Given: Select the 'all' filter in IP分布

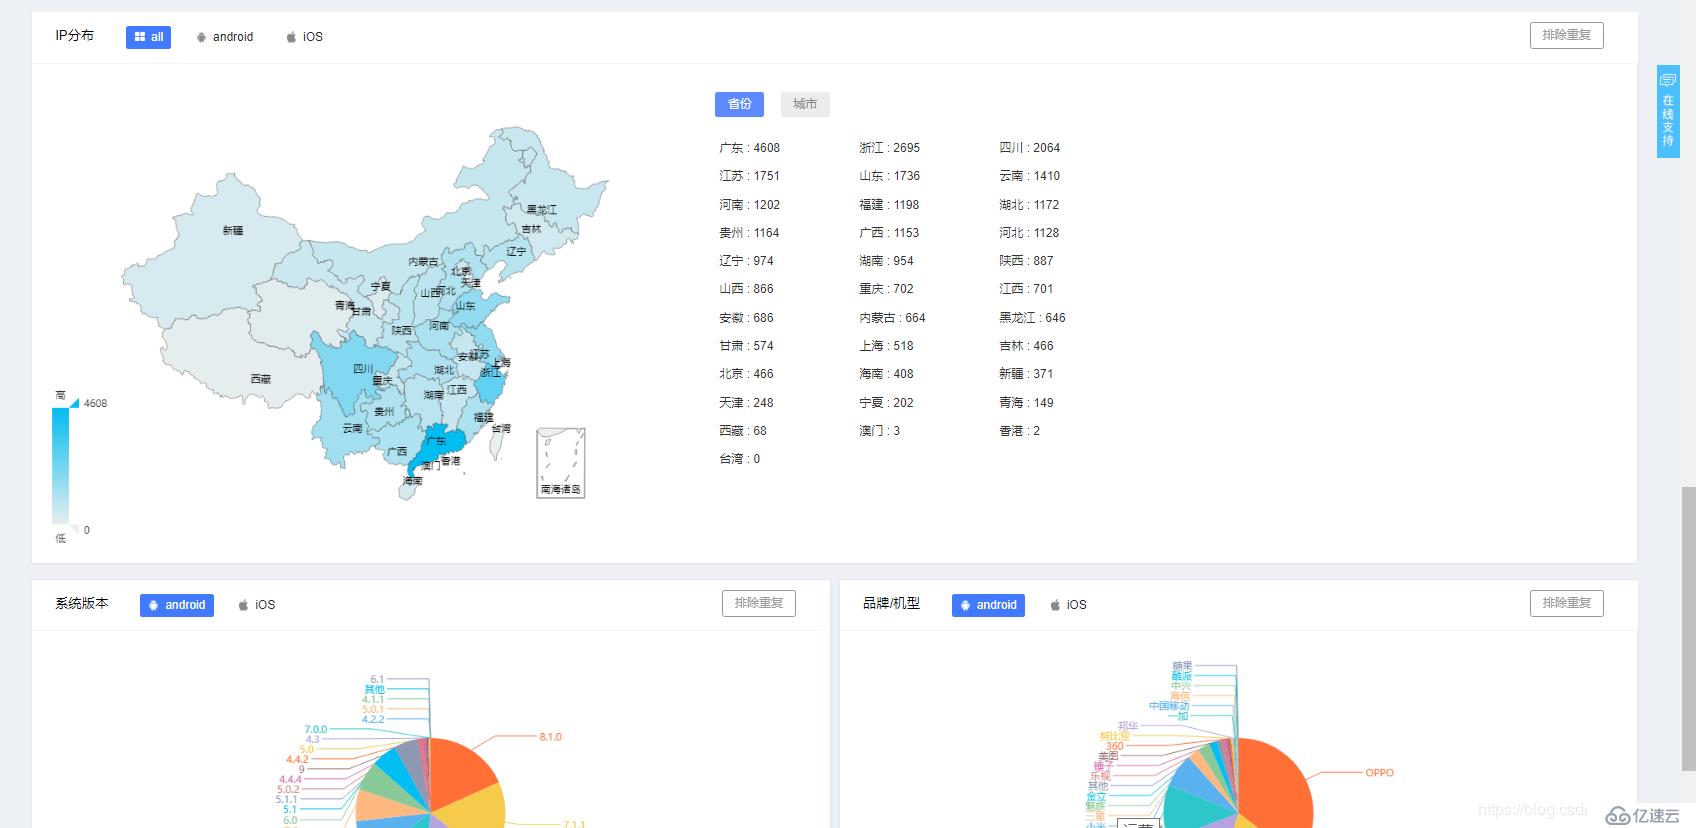Looking at the screenshot, I should (x=148, y=37).
